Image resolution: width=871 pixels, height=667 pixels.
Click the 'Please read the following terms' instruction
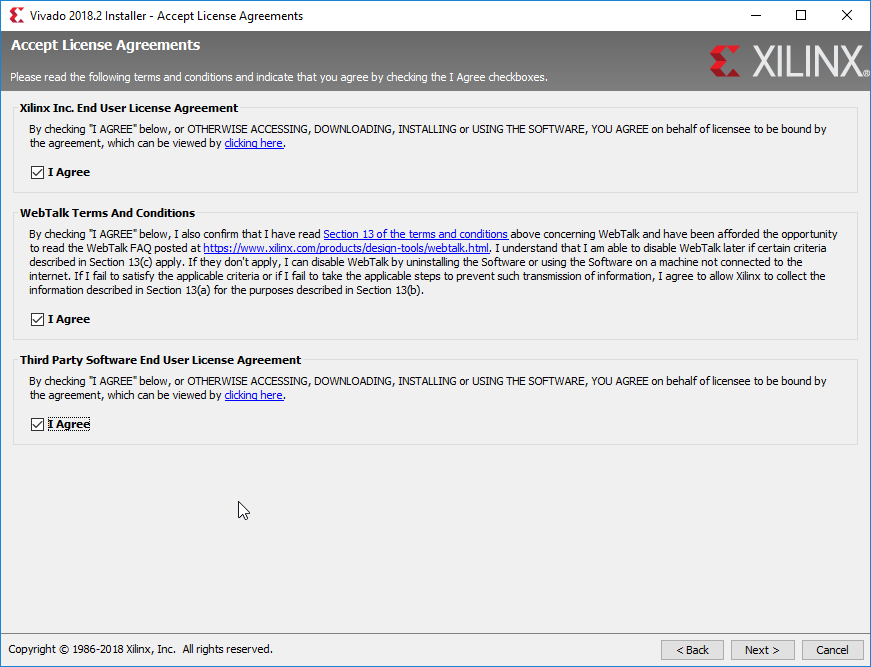tap(279, 77)
